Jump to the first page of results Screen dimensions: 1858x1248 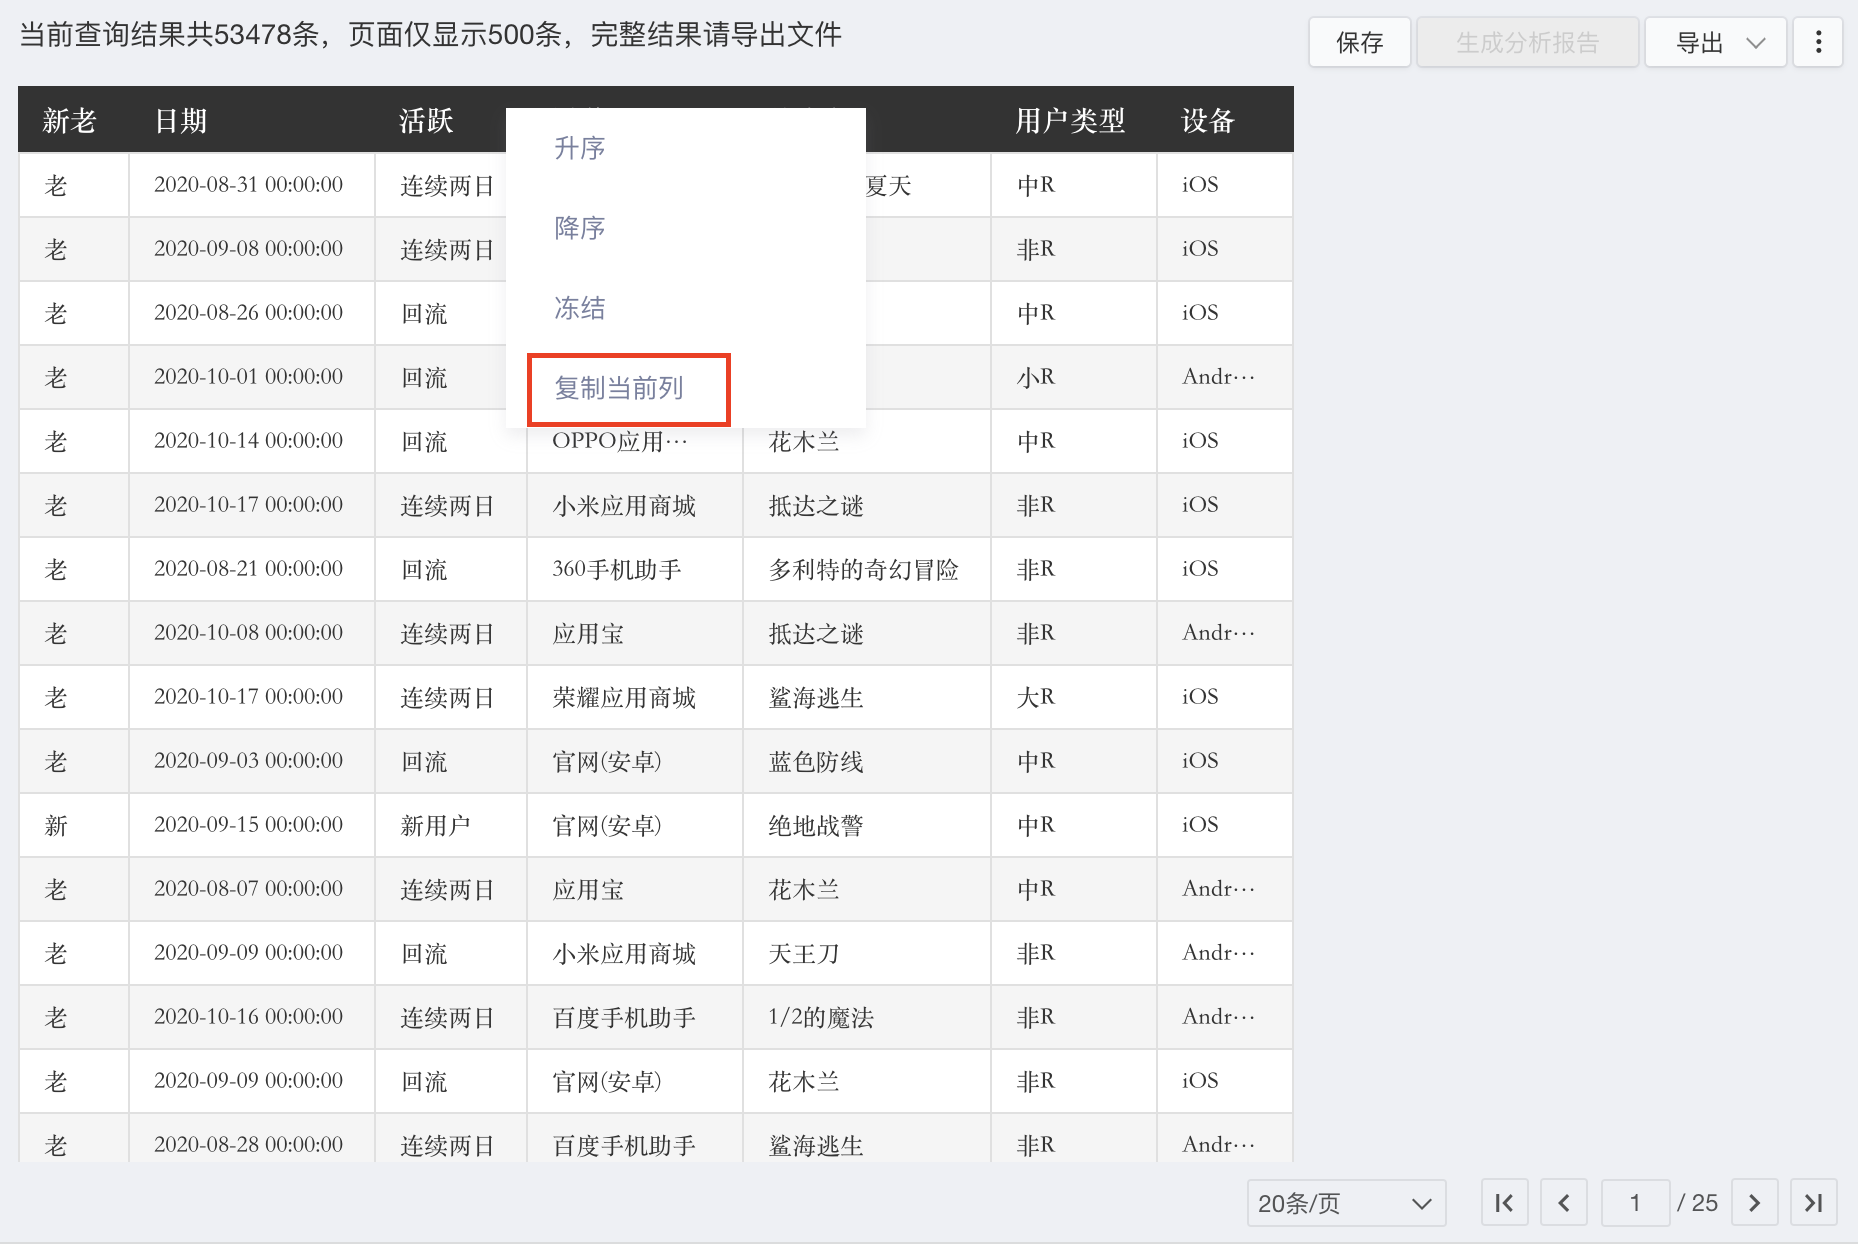pyautogui.click(x=1504, y=1203)
